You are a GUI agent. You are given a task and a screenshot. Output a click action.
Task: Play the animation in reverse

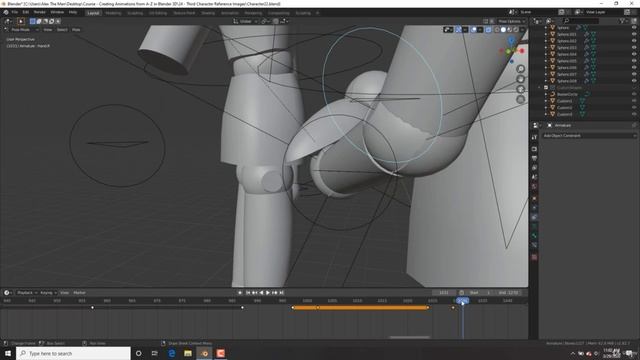[261, 293]
